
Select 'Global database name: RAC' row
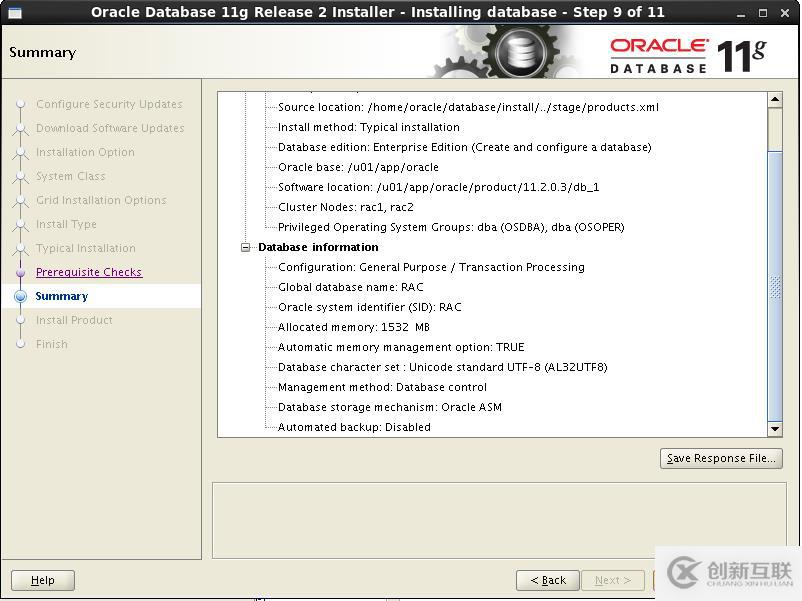tap(351, 287)
